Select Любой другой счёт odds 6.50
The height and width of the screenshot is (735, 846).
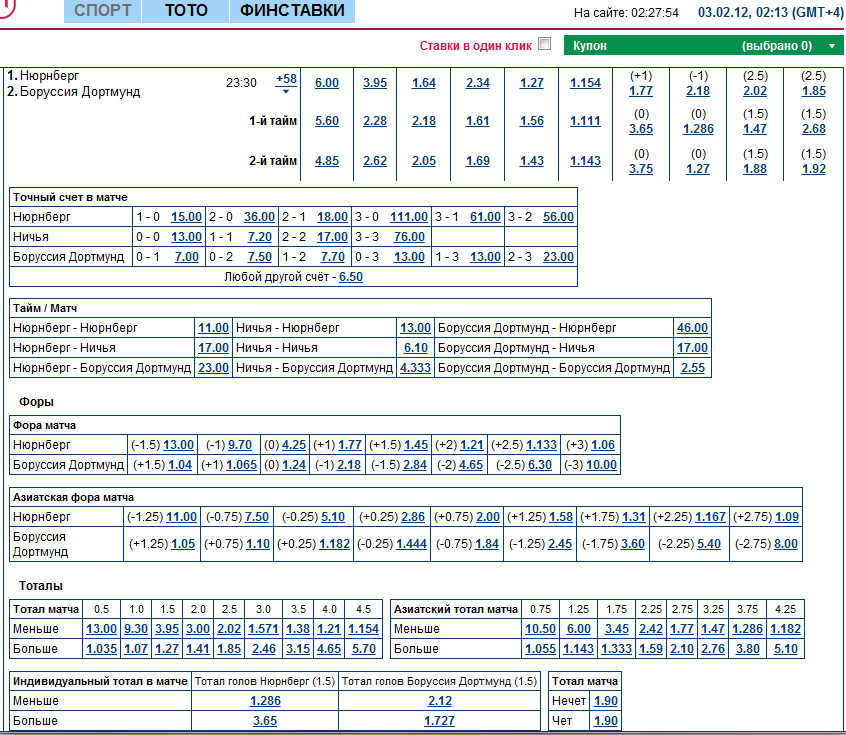click(351, 277)
